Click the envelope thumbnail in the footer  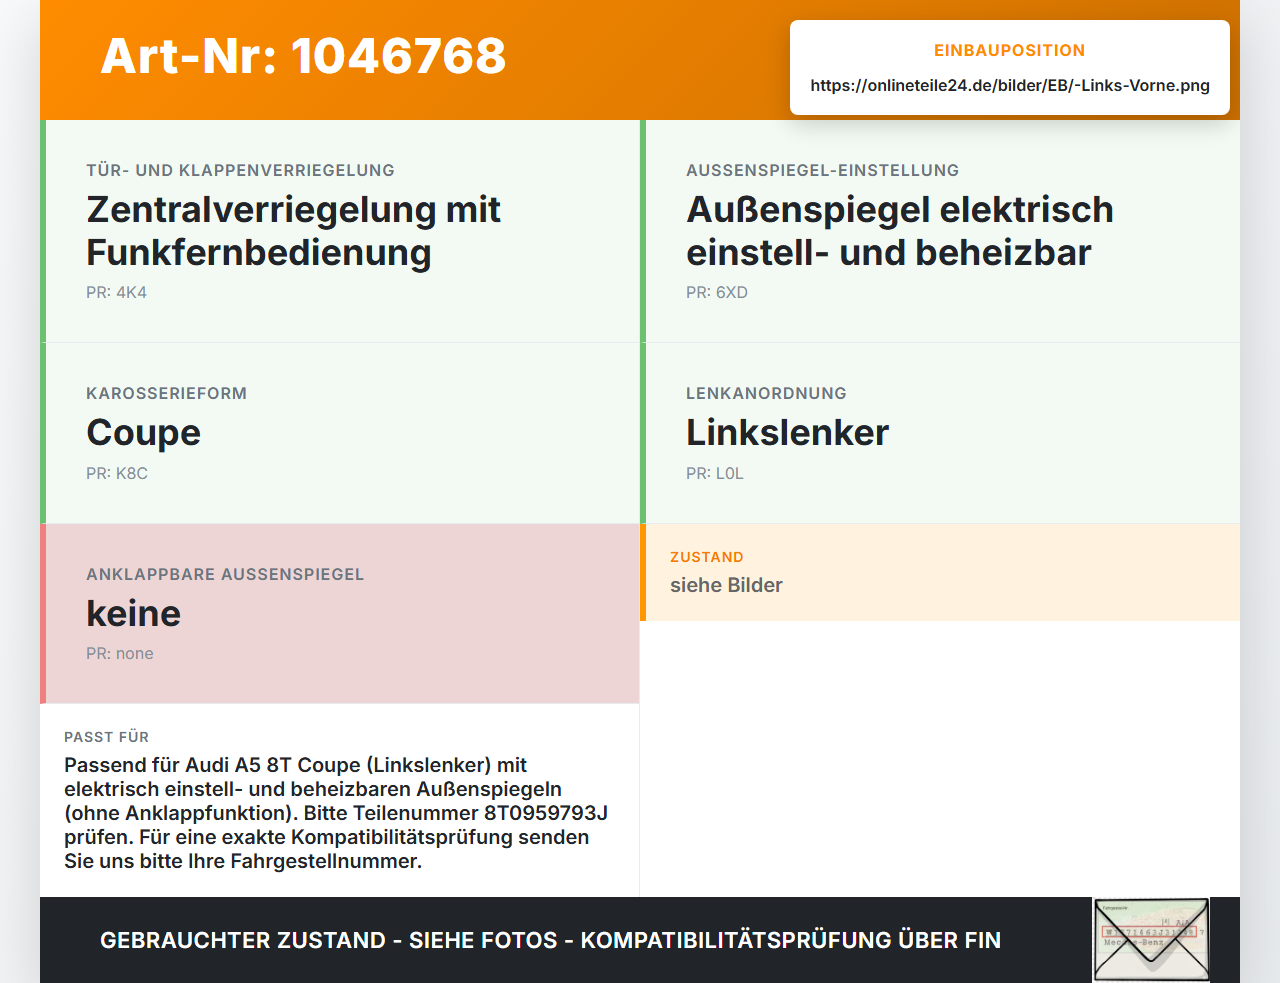click(1151, 940)
